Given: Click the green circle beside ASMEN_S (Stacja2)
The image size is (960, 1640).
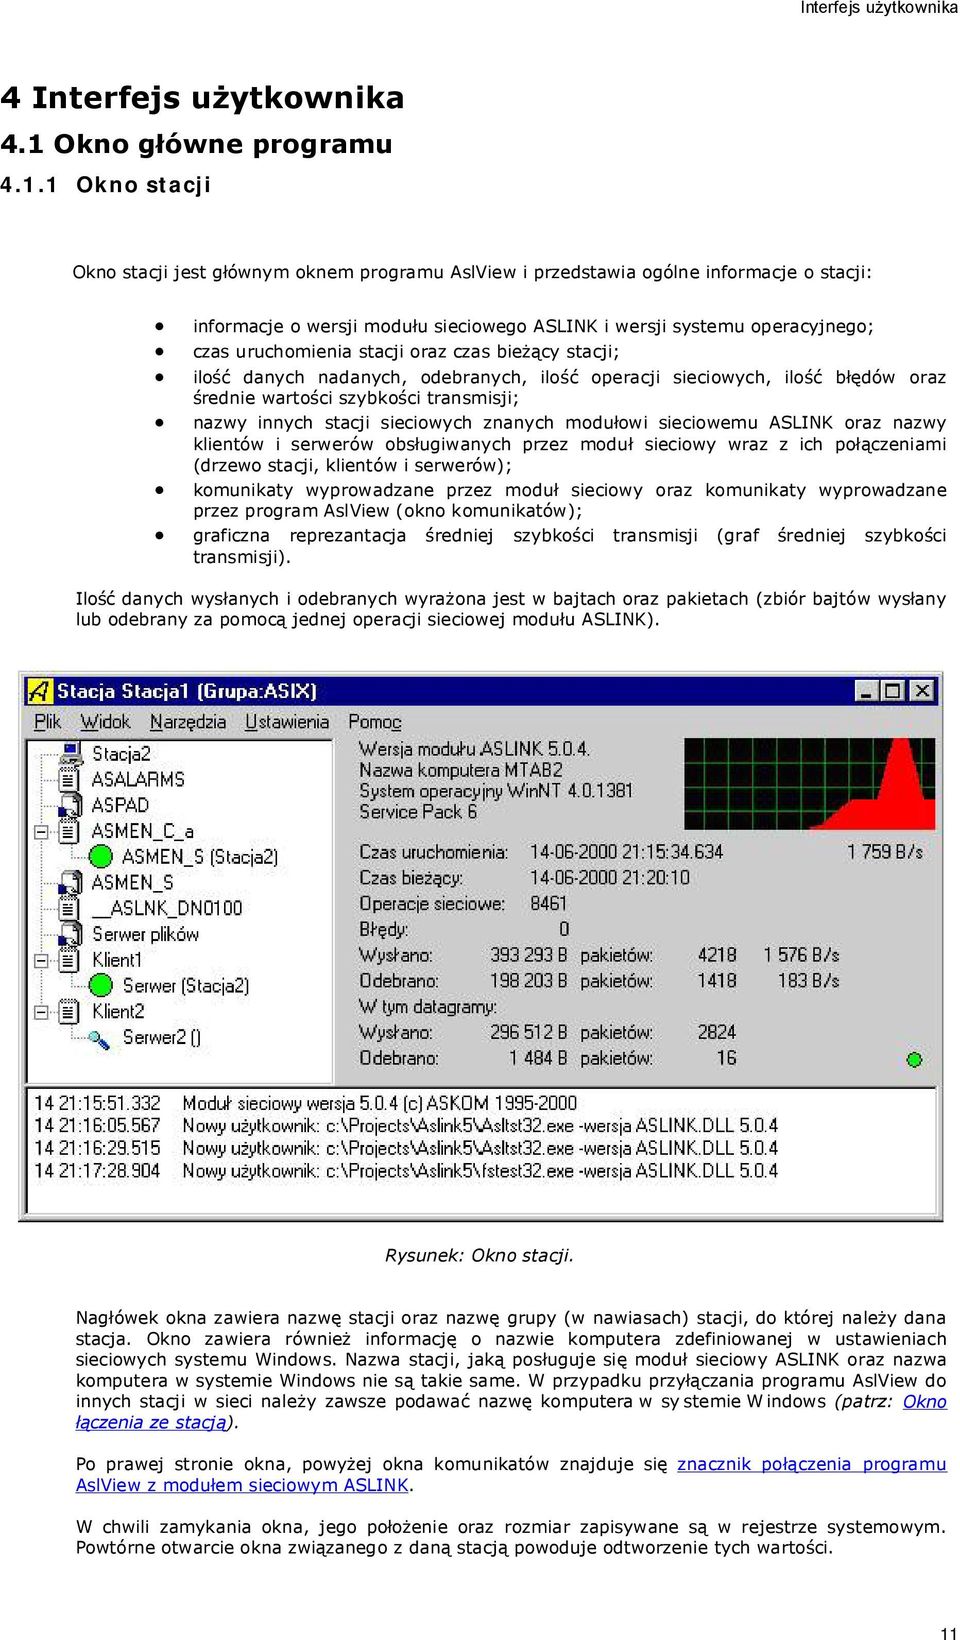Looking at the screenshot, I should click(101, 856).
